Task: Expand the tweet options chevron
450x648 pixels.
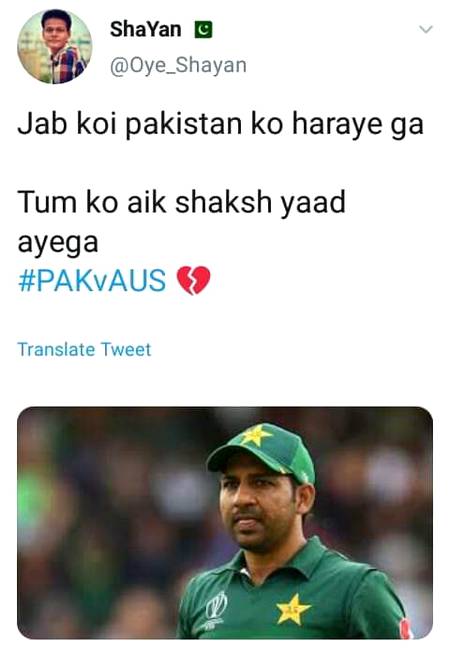Action: tap(426, 29)
